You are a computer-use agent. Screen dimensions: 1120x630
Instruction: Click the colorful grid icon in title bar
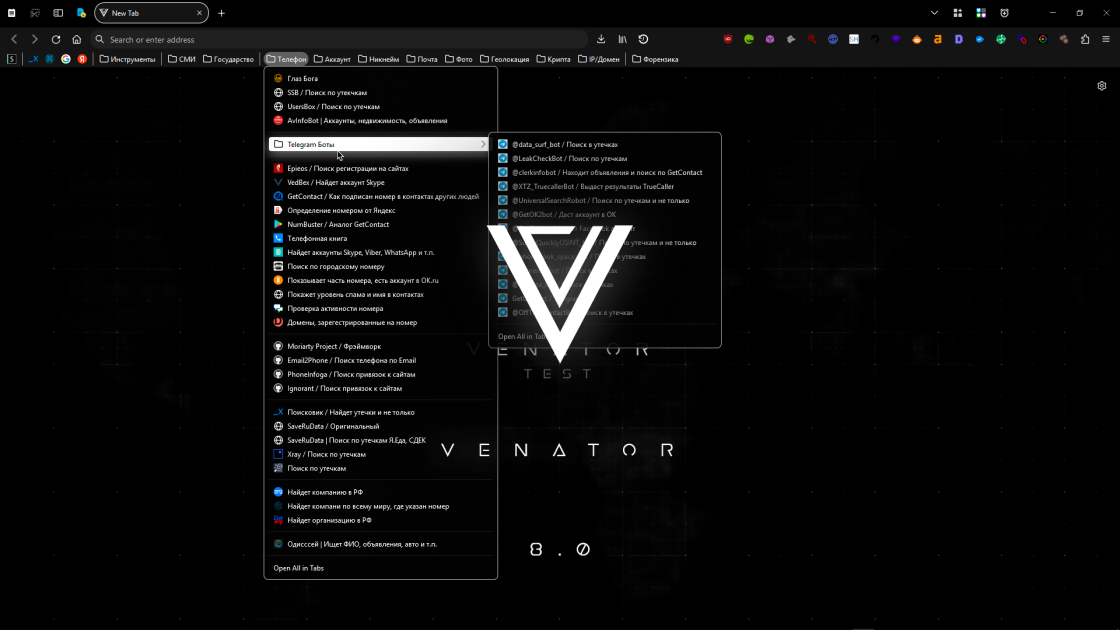pos(981,13)
